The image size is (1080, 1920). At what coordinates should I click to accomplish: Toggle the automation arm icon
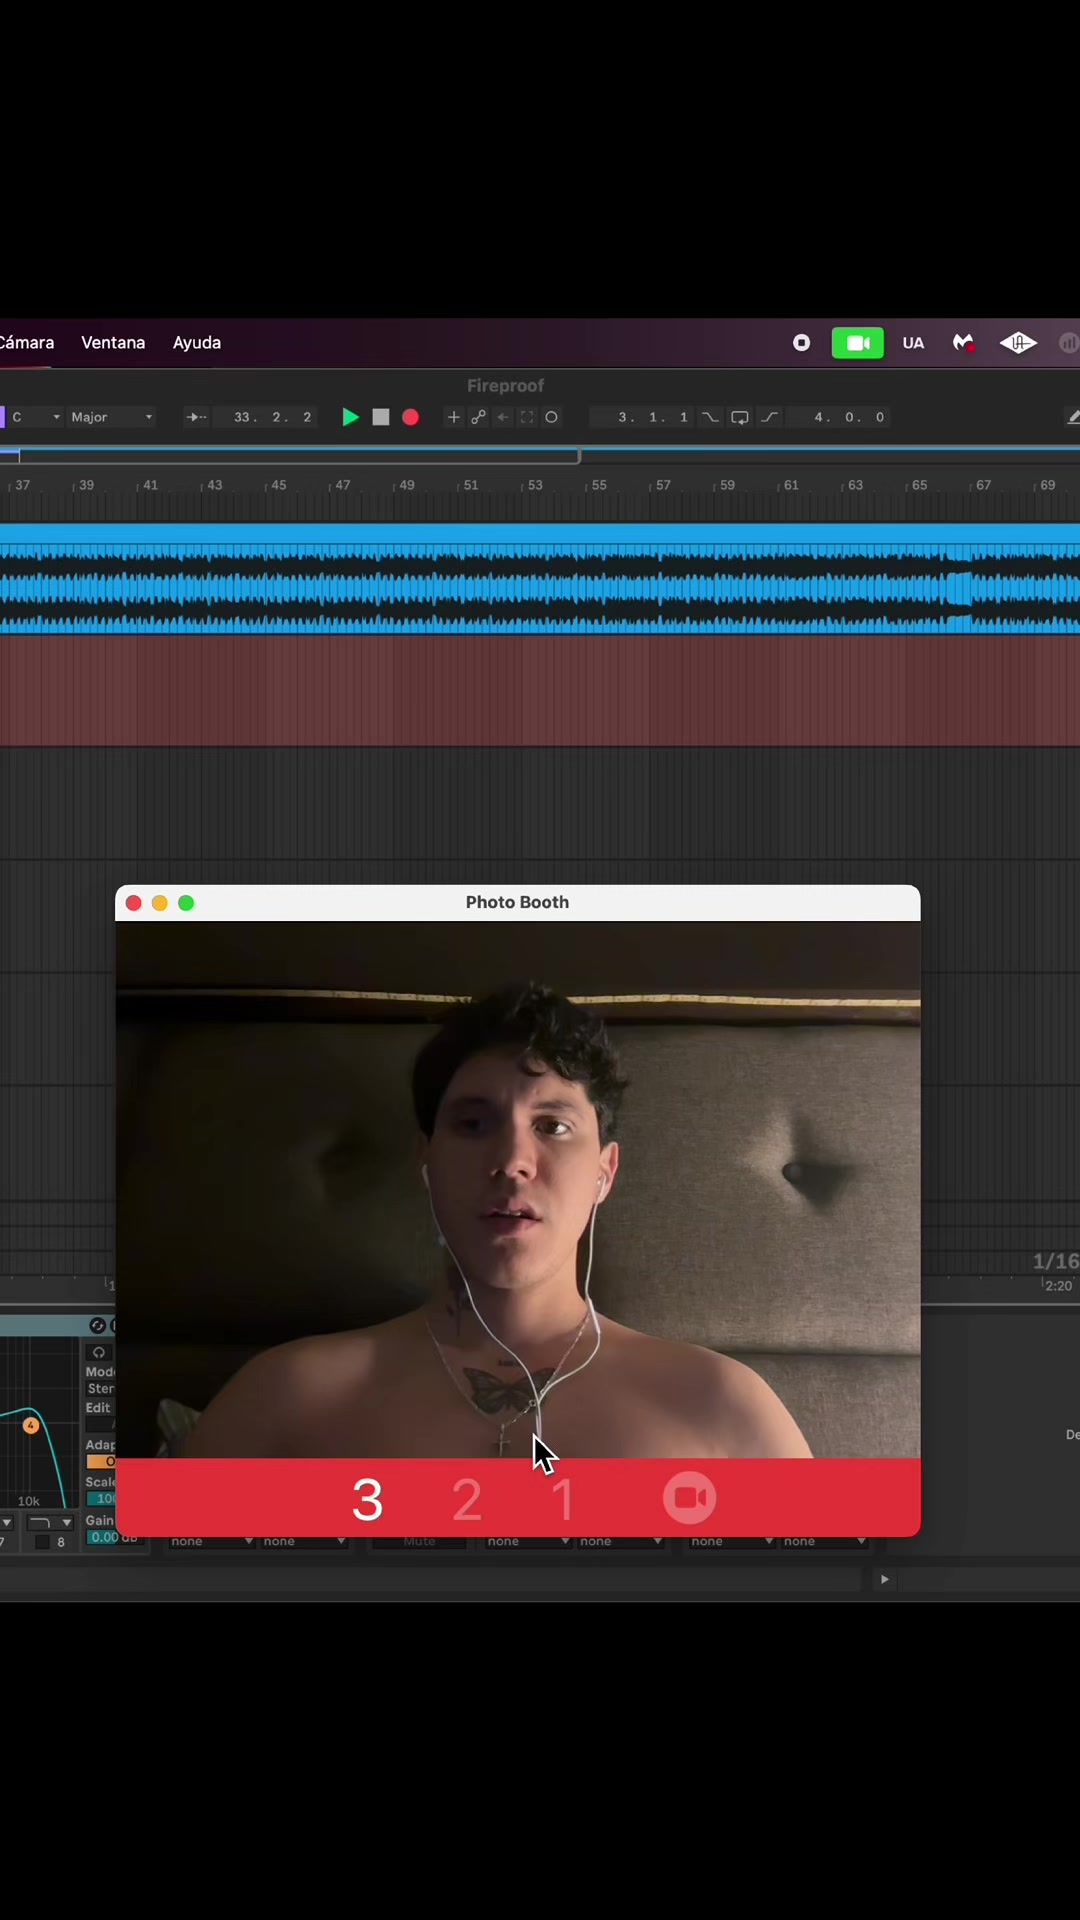click(x=478, y=417)
